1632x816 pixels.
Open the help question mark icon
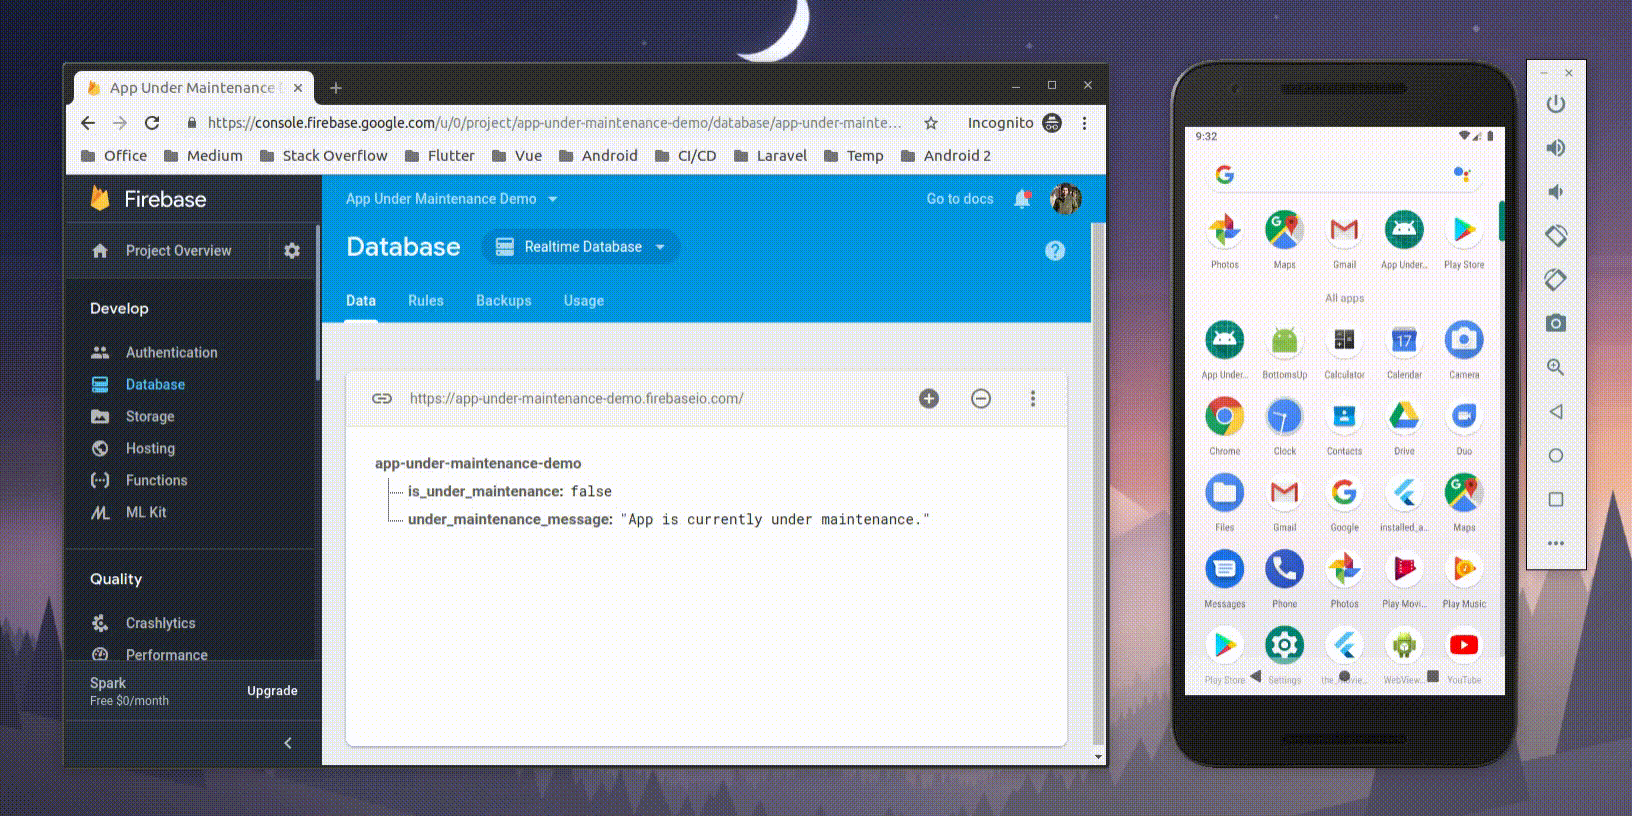[1055, 251]
